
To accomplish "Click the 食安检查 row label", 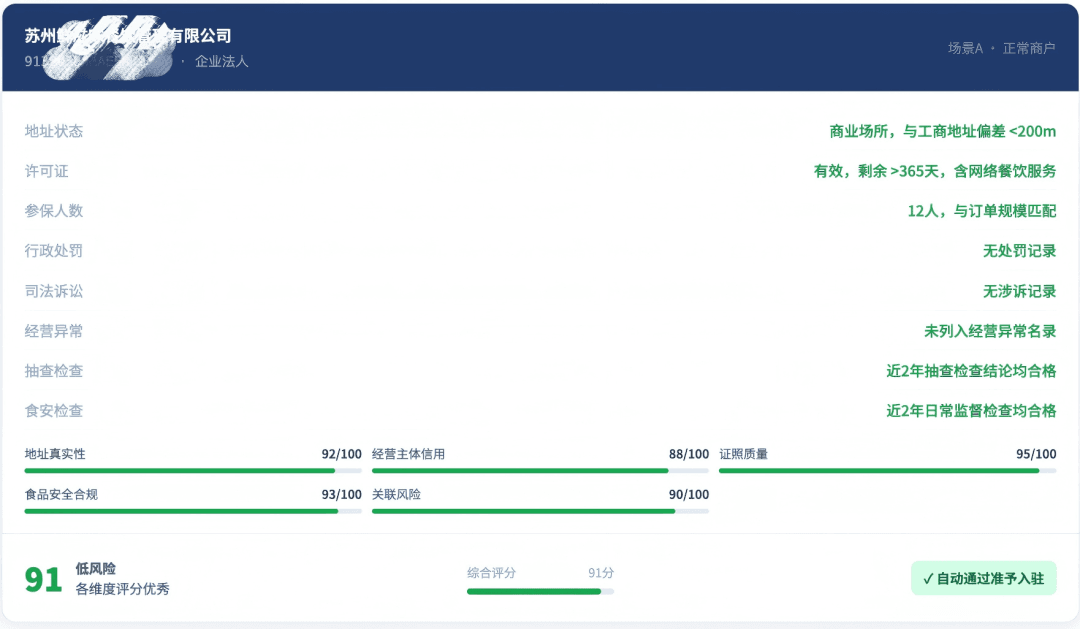I will point(54,411).
